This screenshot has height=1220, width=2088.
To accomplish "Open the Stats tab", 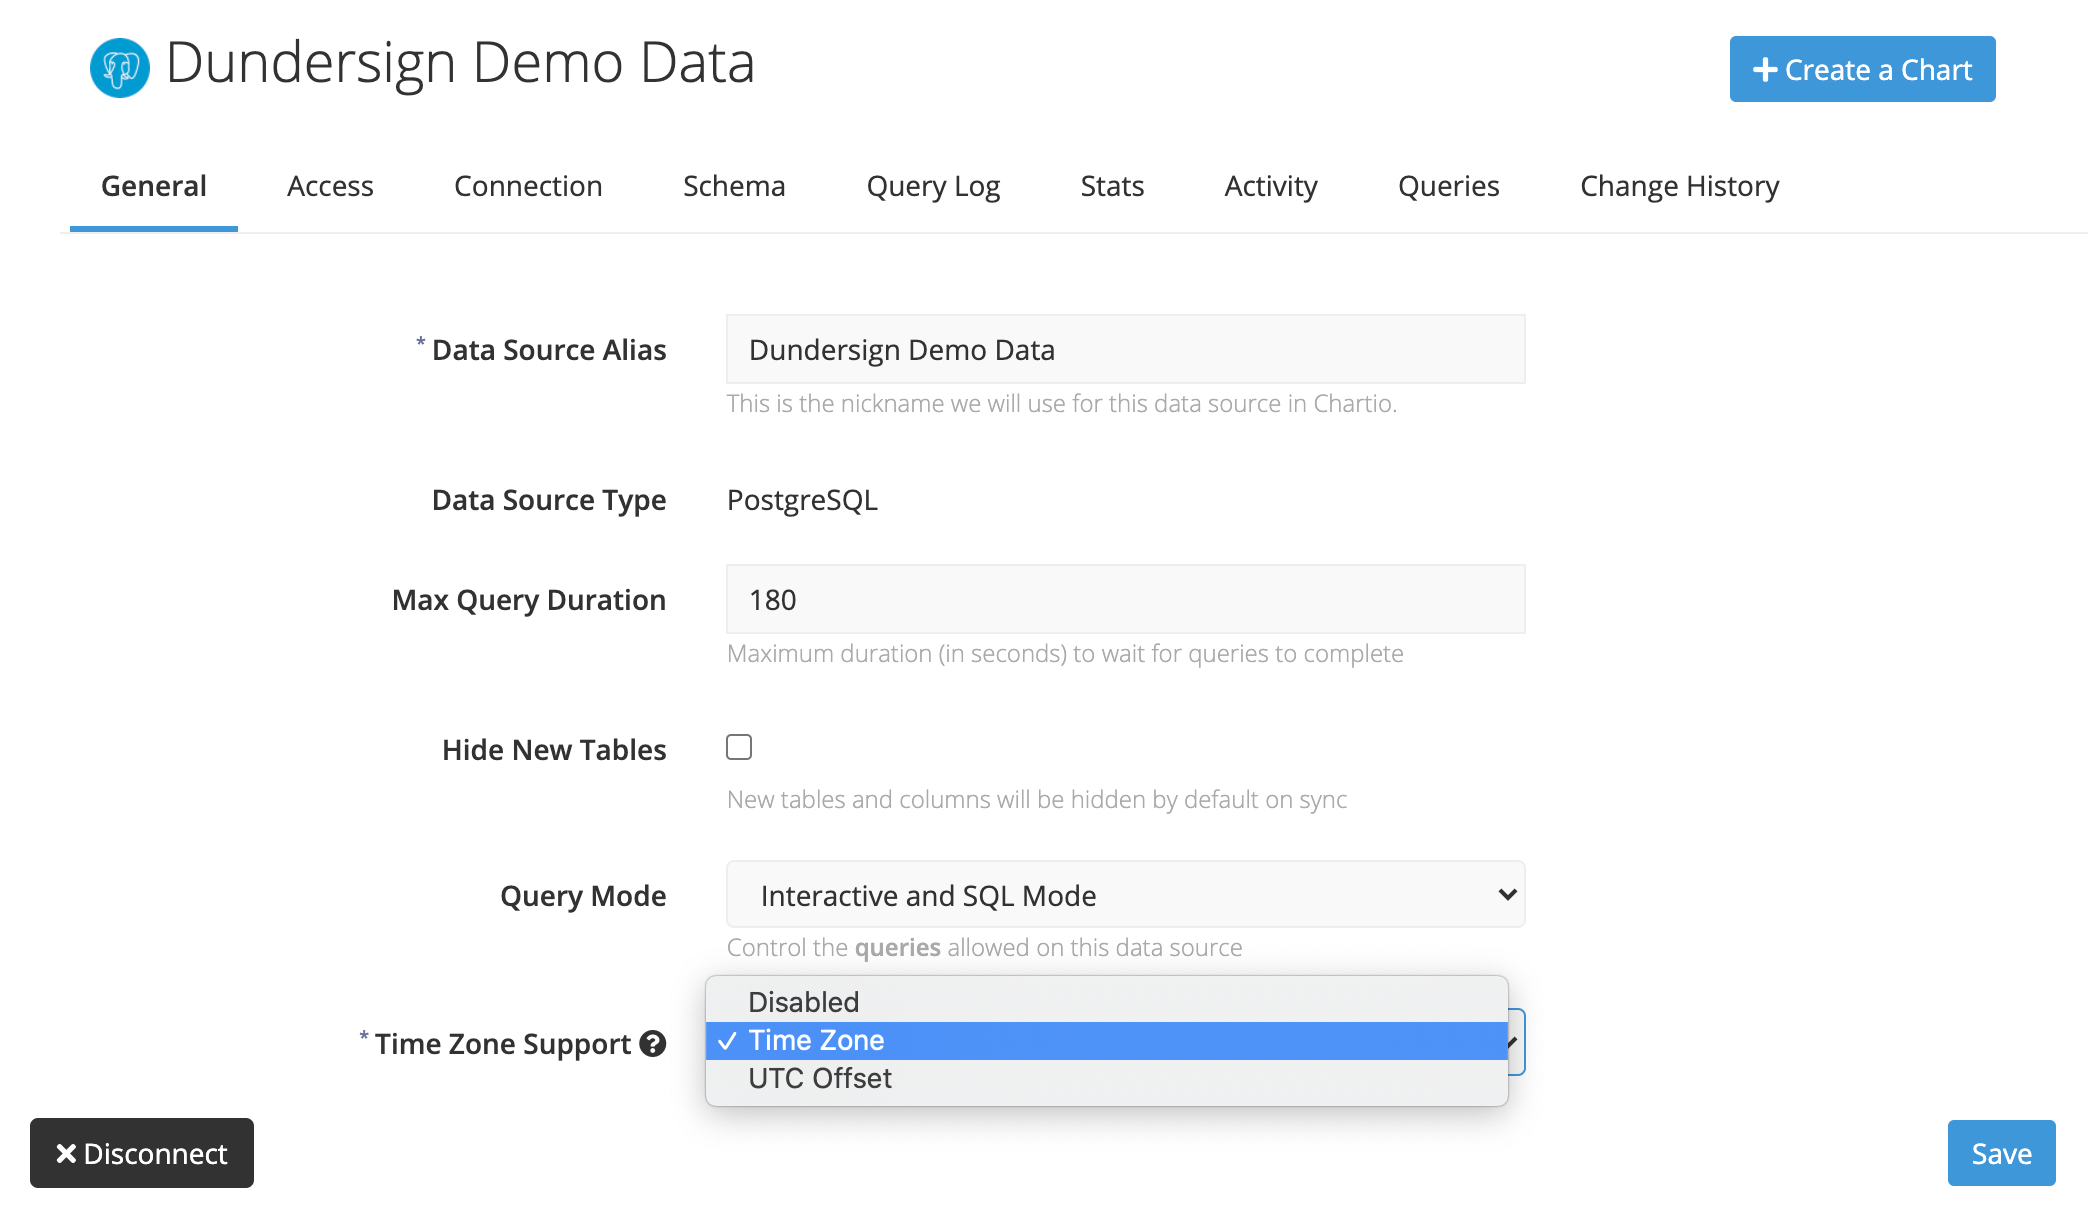I will tap(1112, 186).
